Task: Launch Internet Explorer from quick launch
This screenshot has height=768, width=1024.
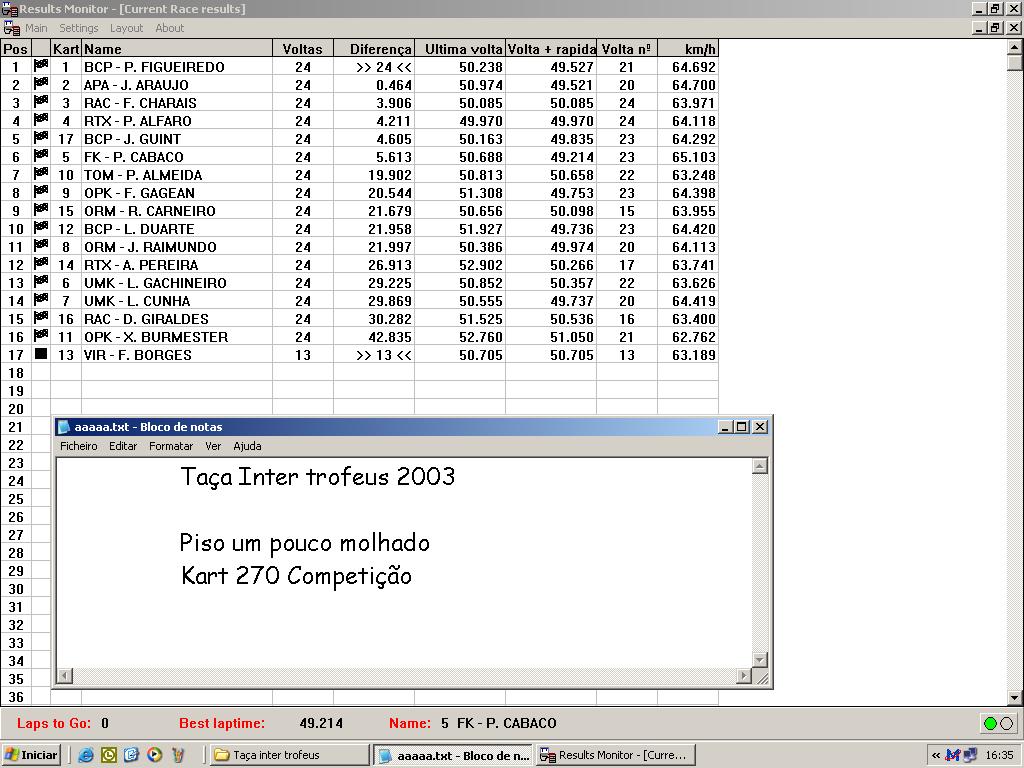Action: [86, 755]
